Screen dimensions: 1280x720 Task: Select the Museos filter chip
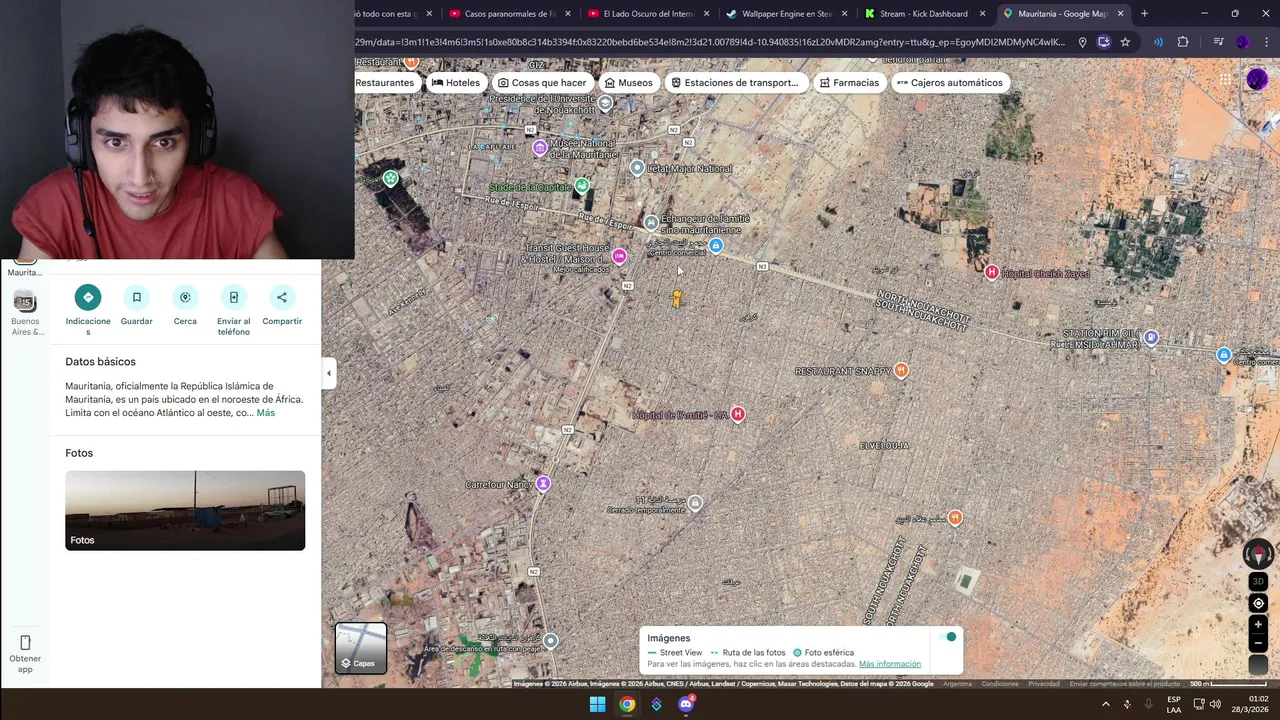[x=628, y=83]
